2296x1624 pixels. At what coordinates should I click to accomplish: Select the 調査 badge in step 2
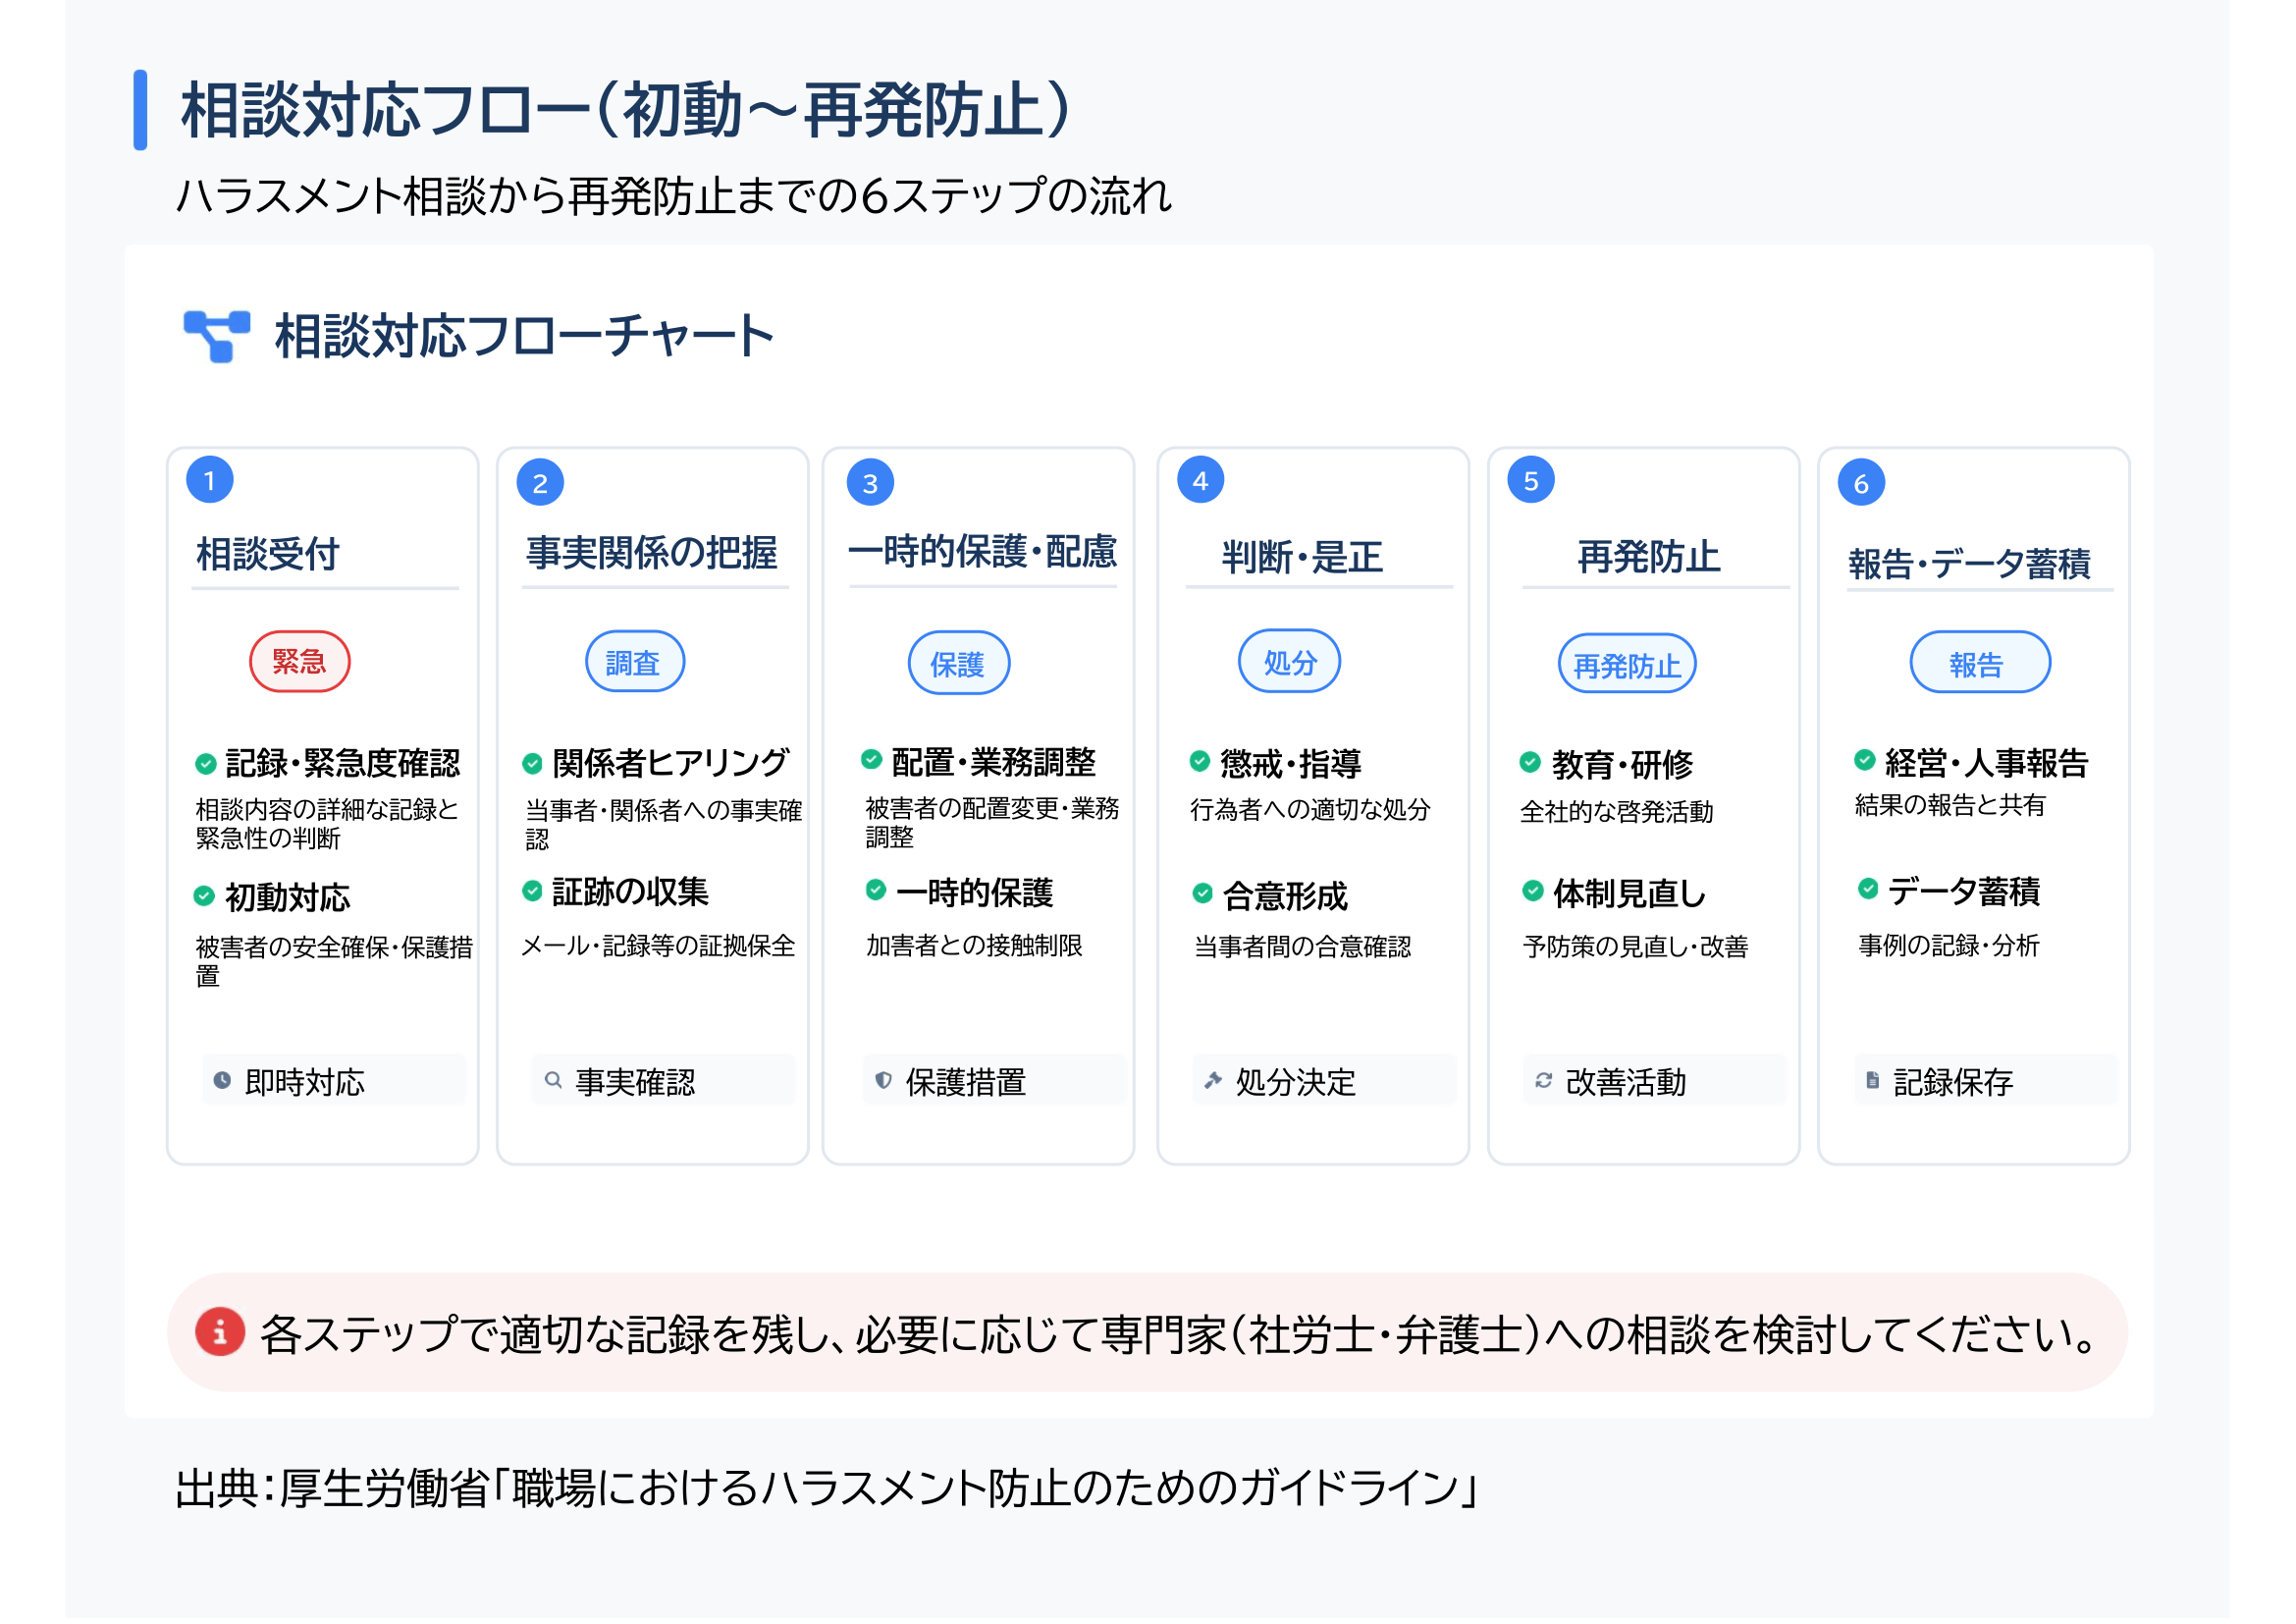pyautogui.click(x=635, y=662)
